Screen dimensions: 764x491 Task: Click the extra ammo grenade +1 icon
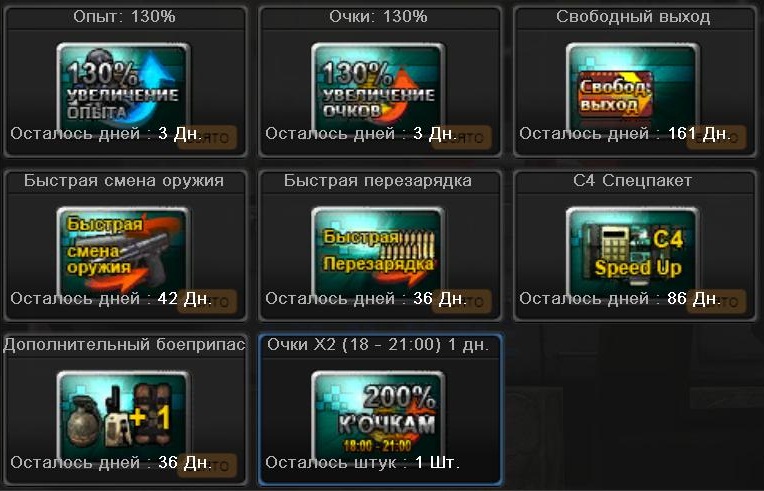point(123,414)
